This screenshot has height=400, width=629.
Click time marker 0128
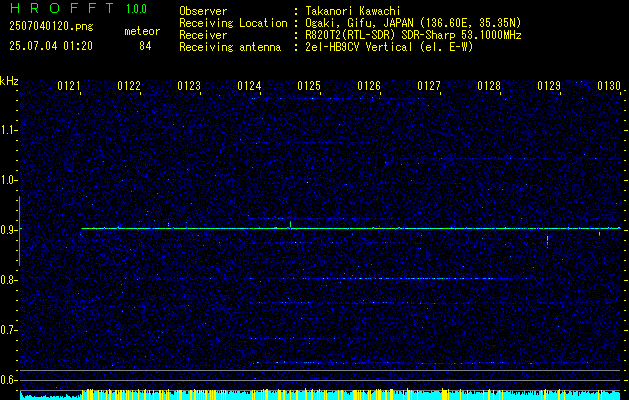[489, 86]
